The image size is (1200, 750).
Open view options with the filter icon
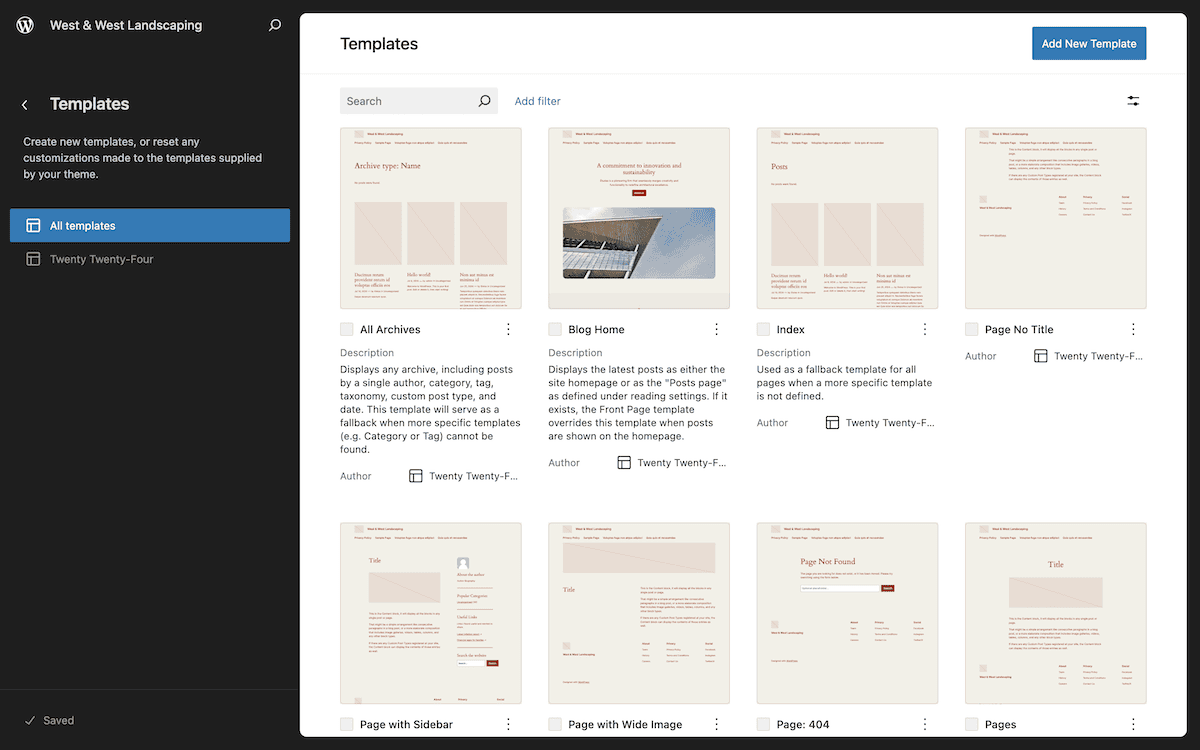point(1132,100)
